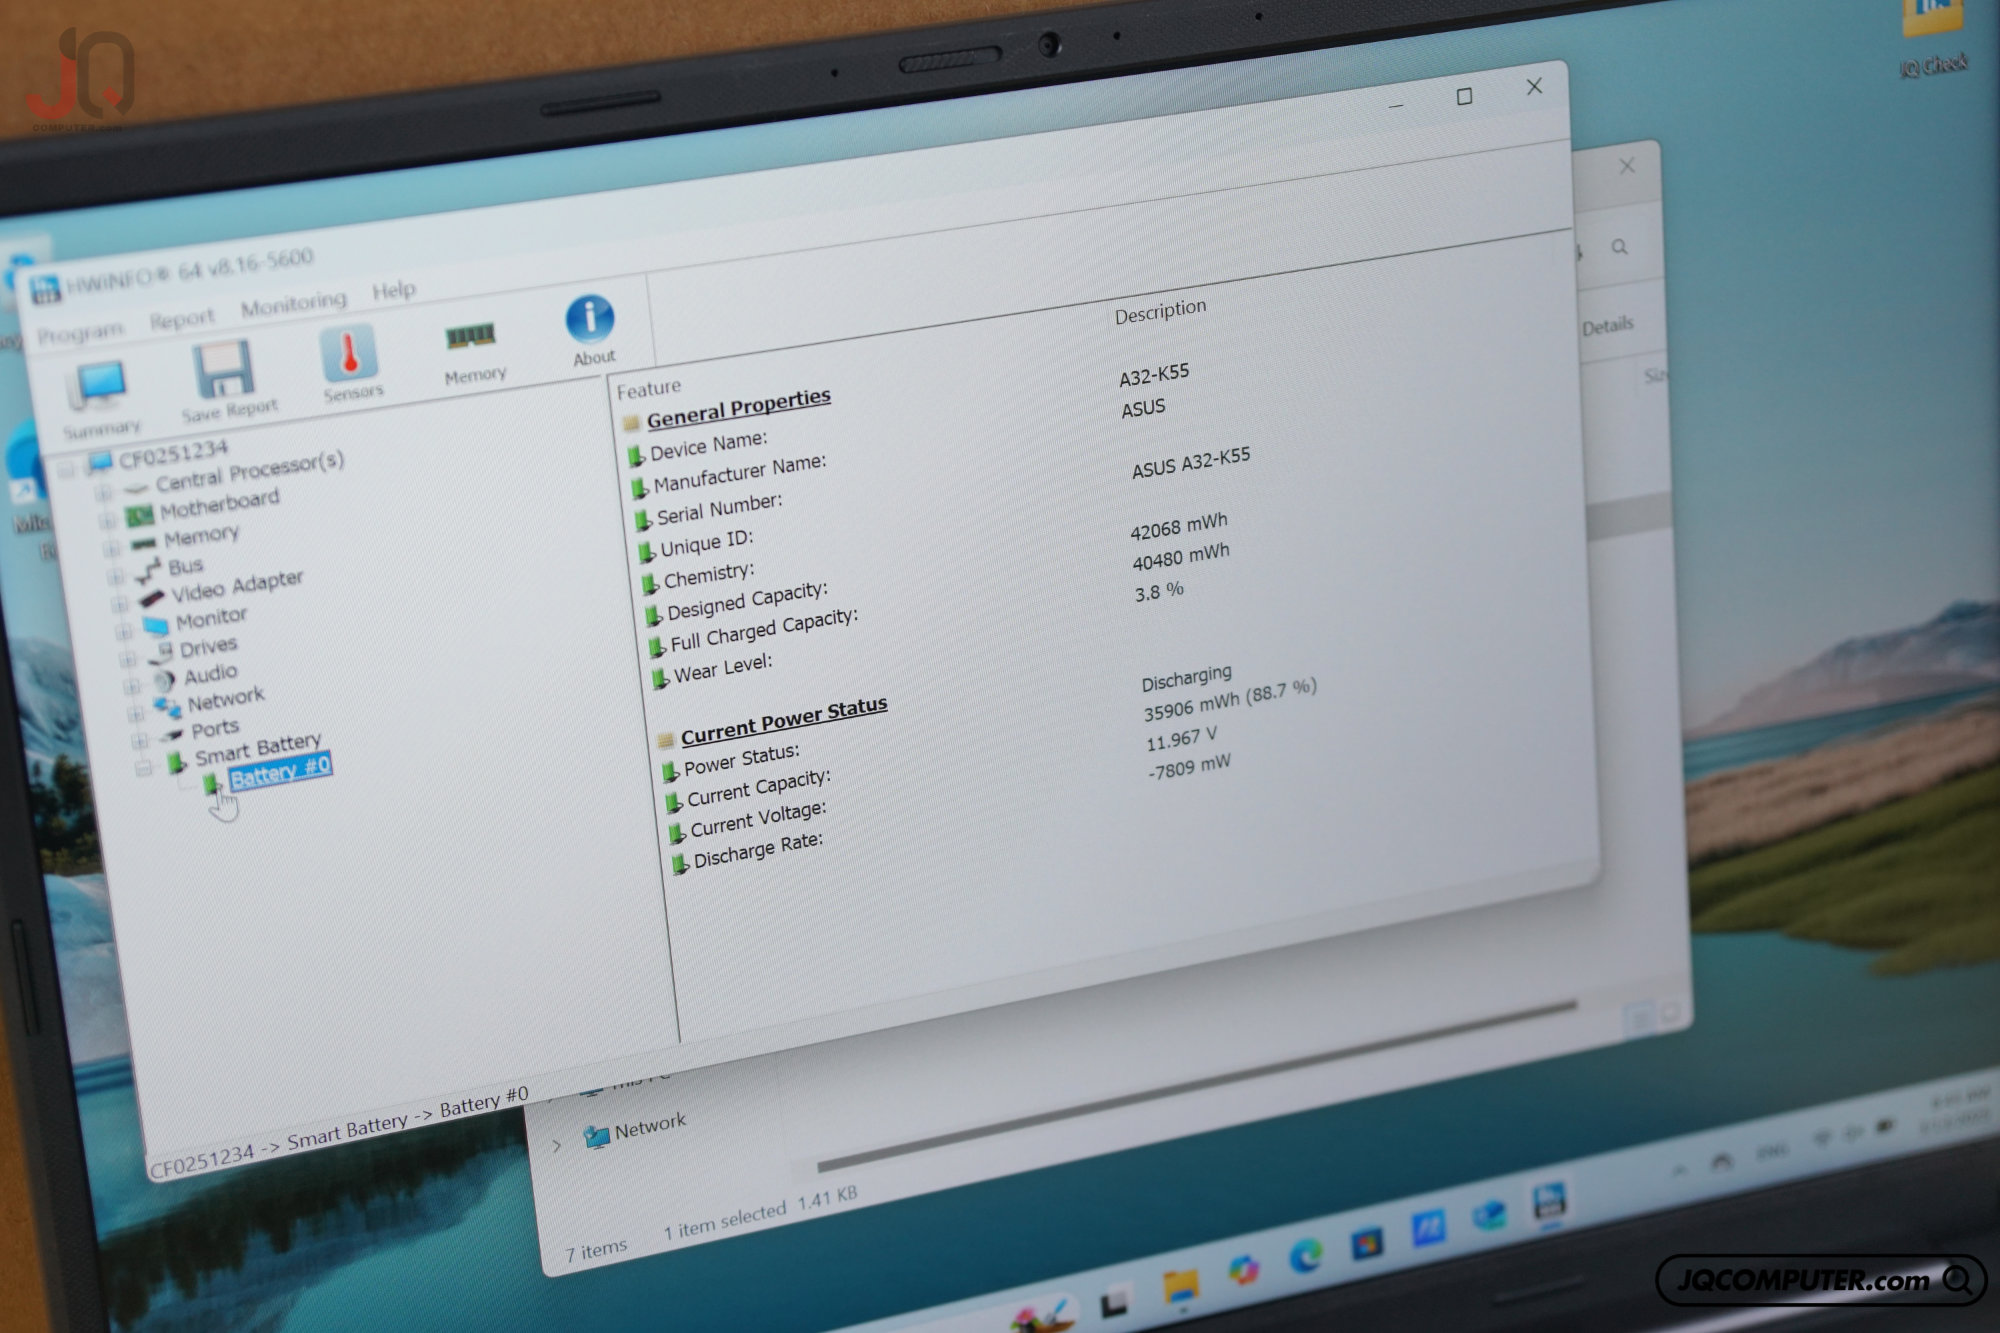Open the Monitoring menu
Image resolution: width=2000 pixels, height=1333 pixels.
point(293,303)
